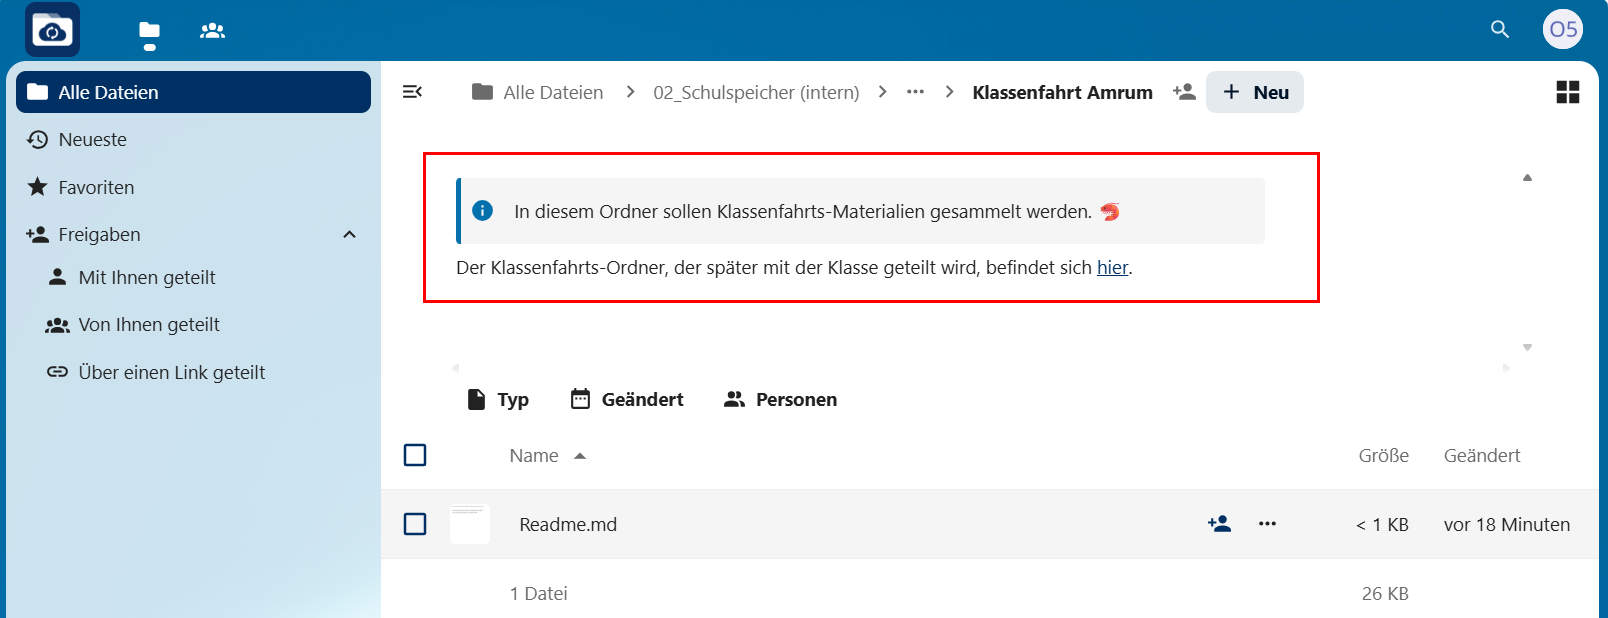Click the search magnifier icon
1608x618 pixels.
tap(1499, 30)
